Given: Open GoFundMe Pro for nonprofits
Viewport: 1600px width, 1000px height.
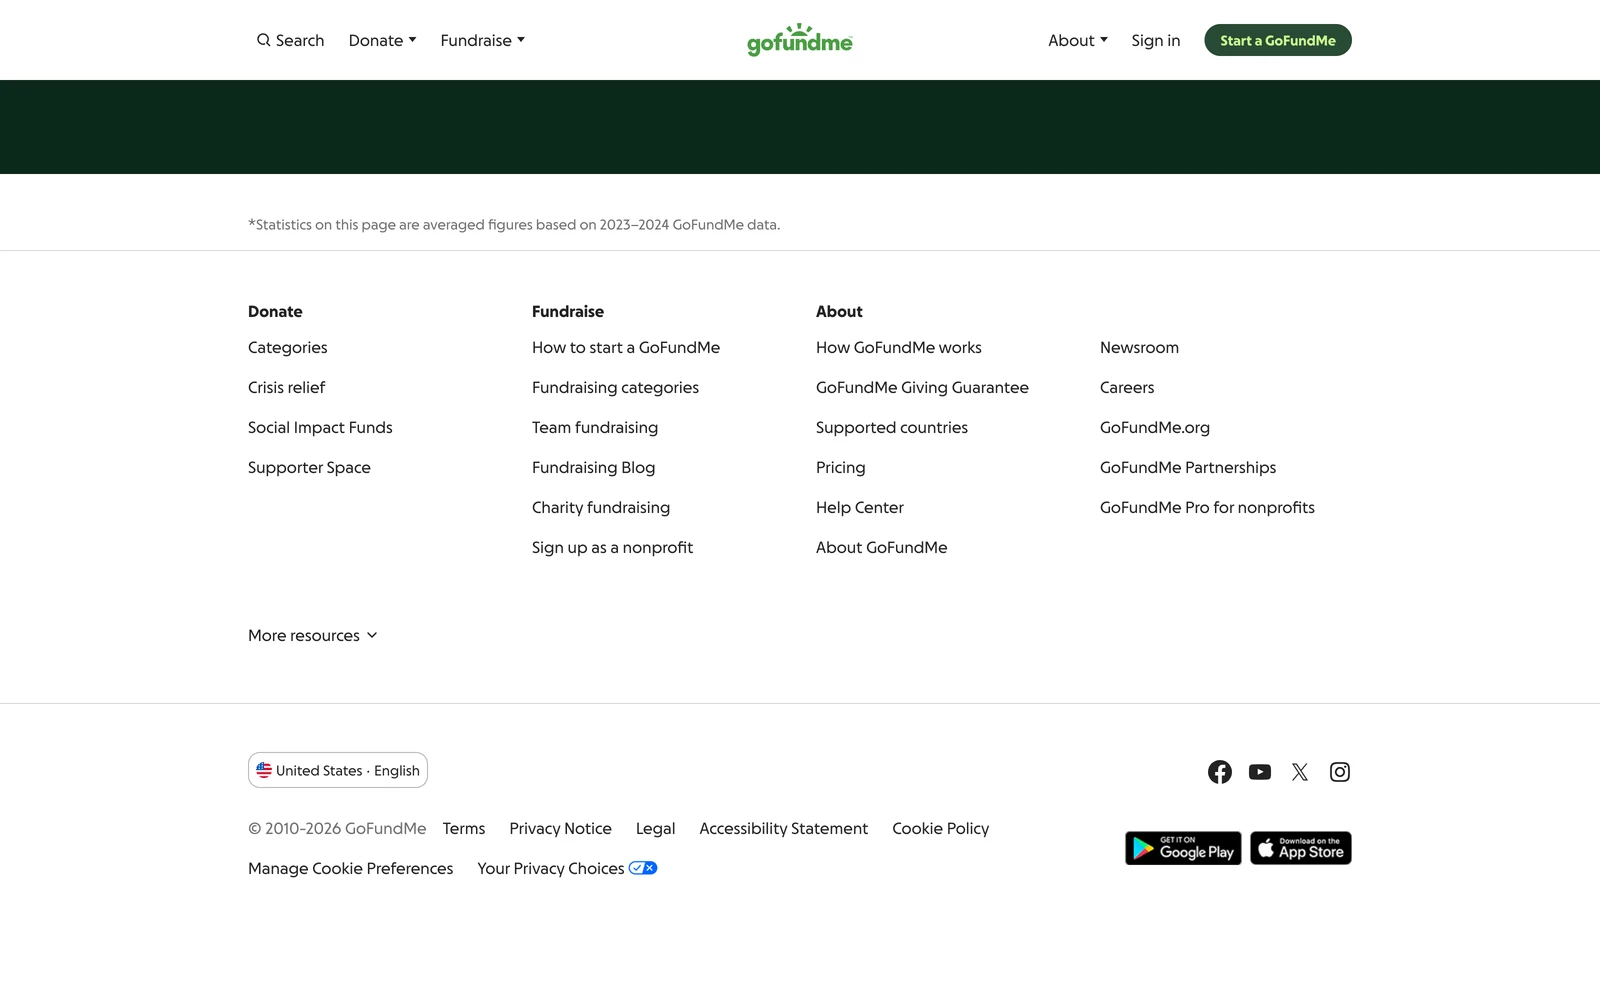Looking at the screenshot, I should point(1207,507).
